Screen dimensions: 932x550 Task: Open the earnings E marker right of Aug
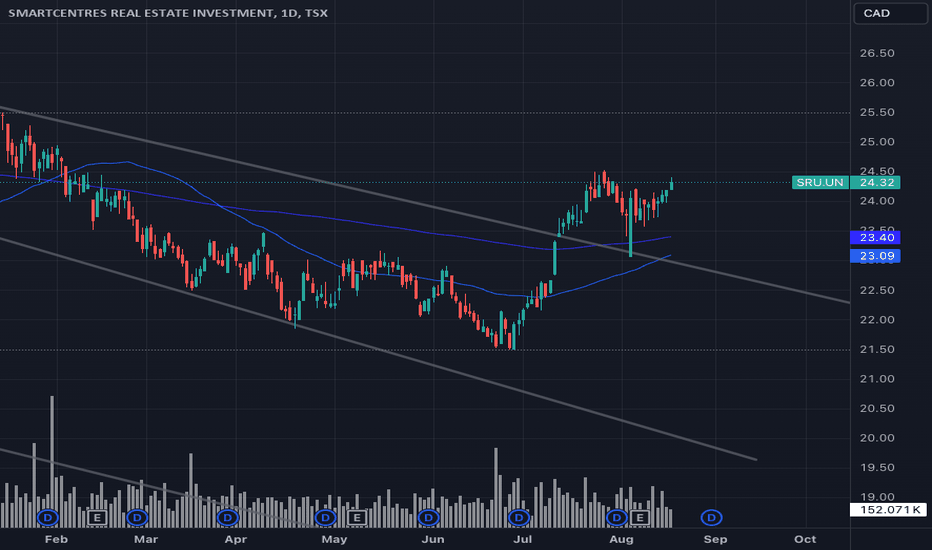pyautogui.click(x=640, y=518)
